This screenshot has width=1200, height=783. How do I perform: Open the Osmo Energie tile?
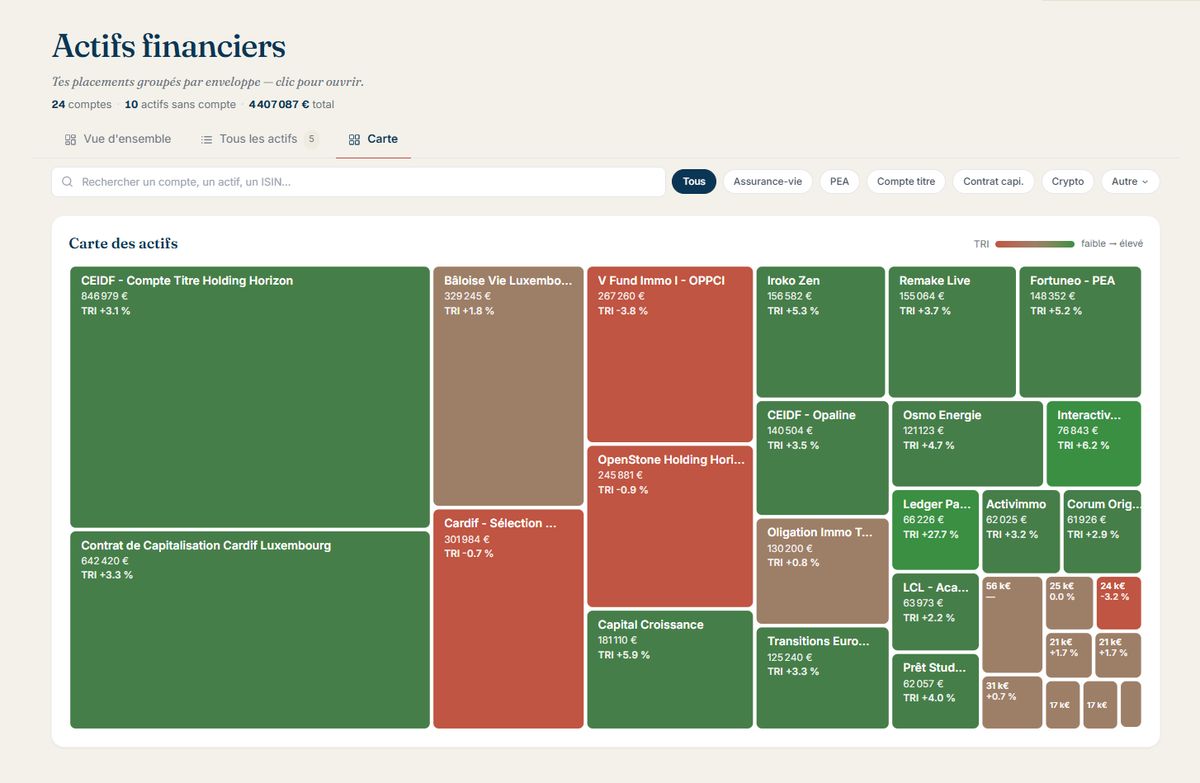pyautogui.click(x=967, y=444)
